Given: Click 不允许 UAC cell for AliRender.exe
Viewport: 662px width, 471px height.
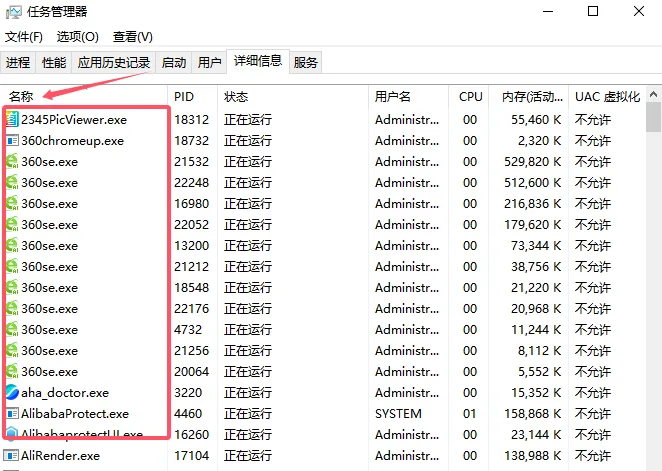Looking at the screenshot, I should pyautogui.click(x=593, y=456).
